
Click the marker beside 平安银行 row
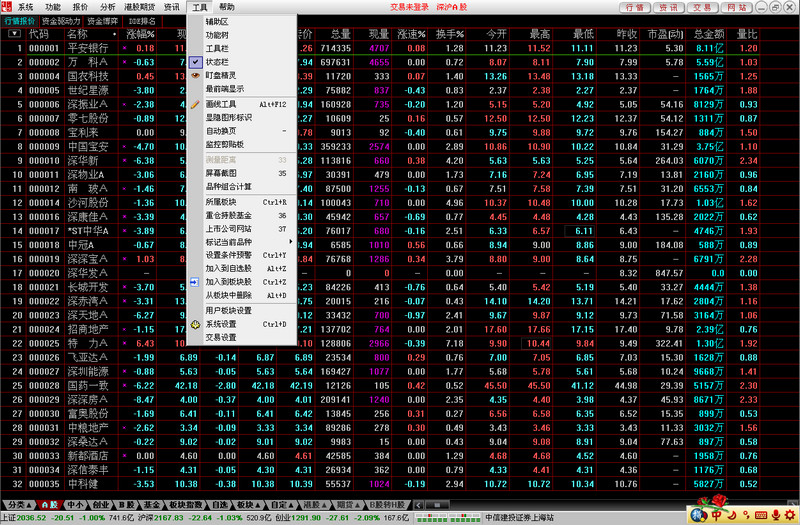(124, 48)
